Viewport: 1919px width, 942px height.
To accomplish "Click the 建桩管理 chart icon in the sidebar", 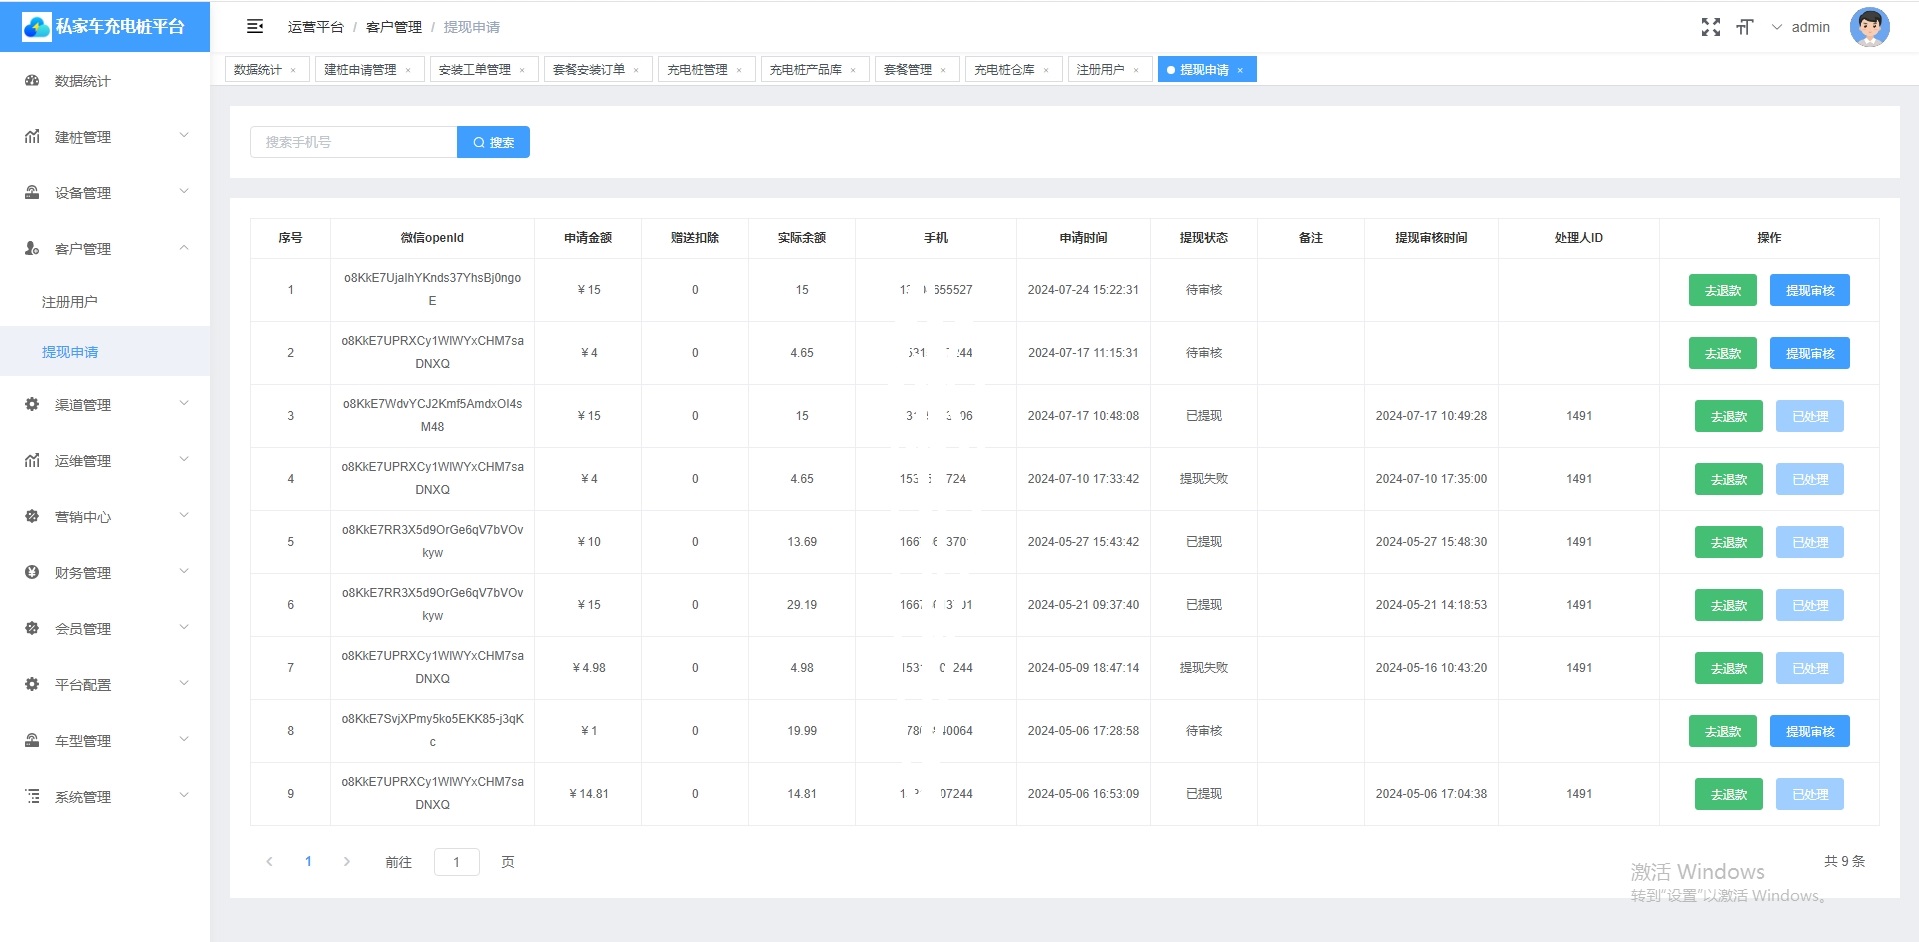I will tap(32, 137).
